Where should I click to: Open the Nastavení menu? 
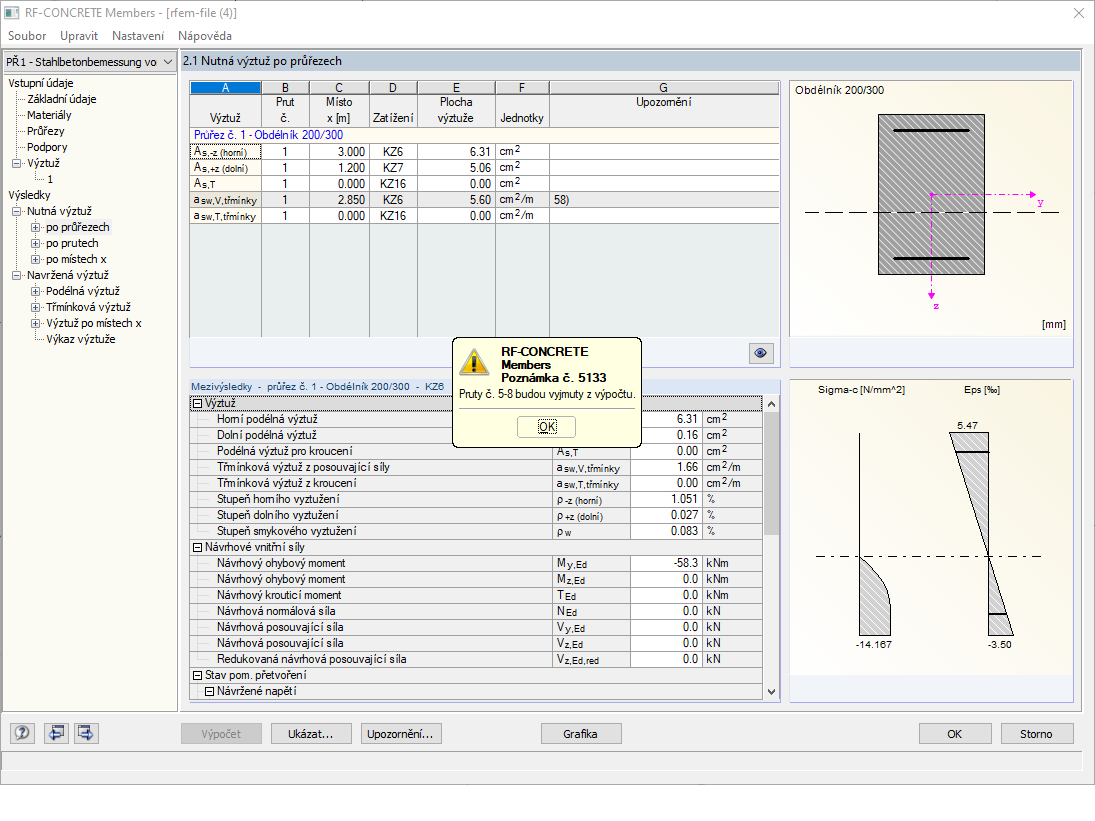(138, 35)
